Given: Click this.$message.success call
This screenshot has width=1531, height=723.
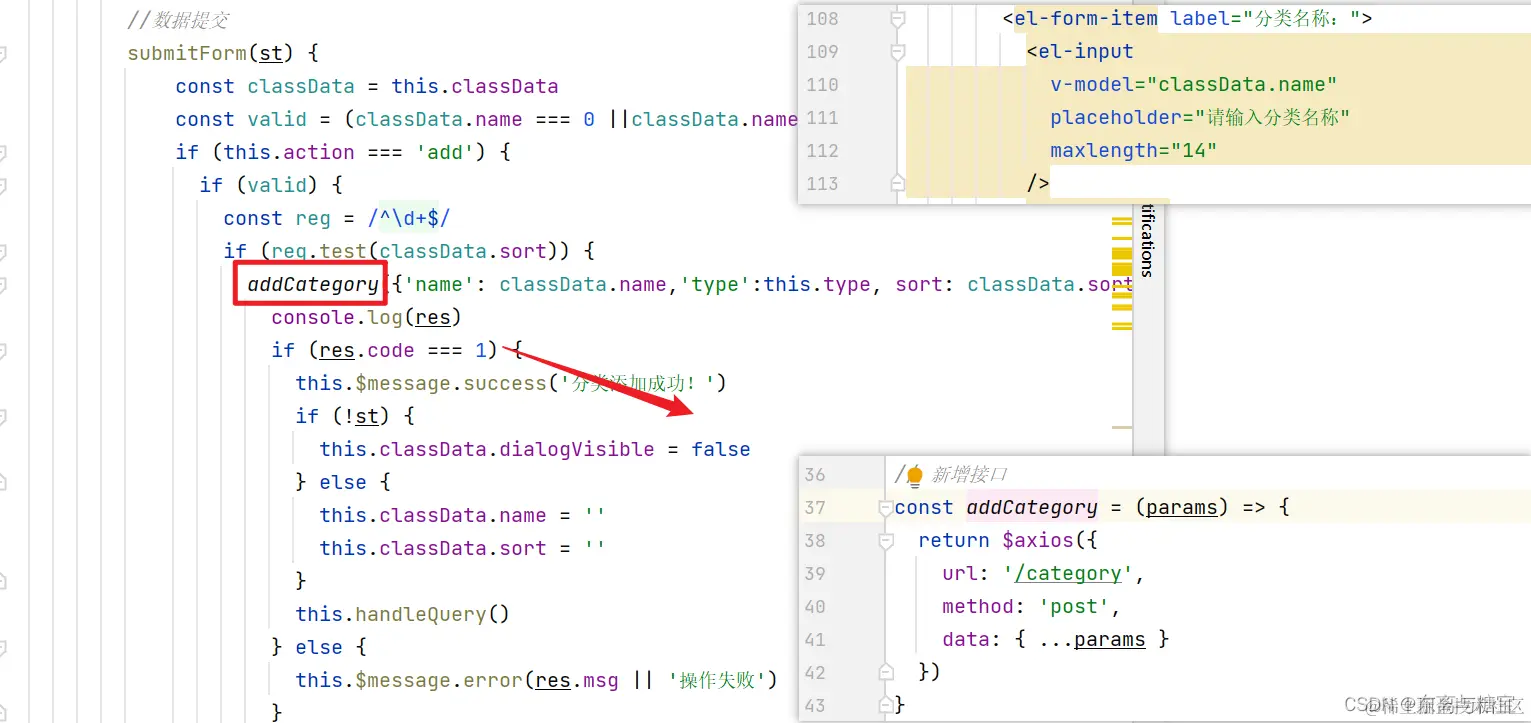Looking at the screenshot, I should point(510,383).
